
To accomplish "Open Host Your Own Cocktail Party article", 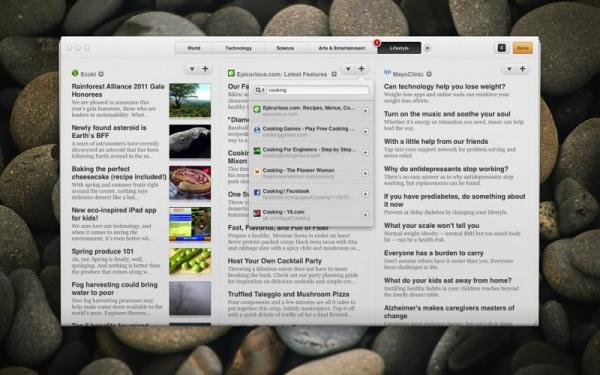I will click(x=275, y=261).
